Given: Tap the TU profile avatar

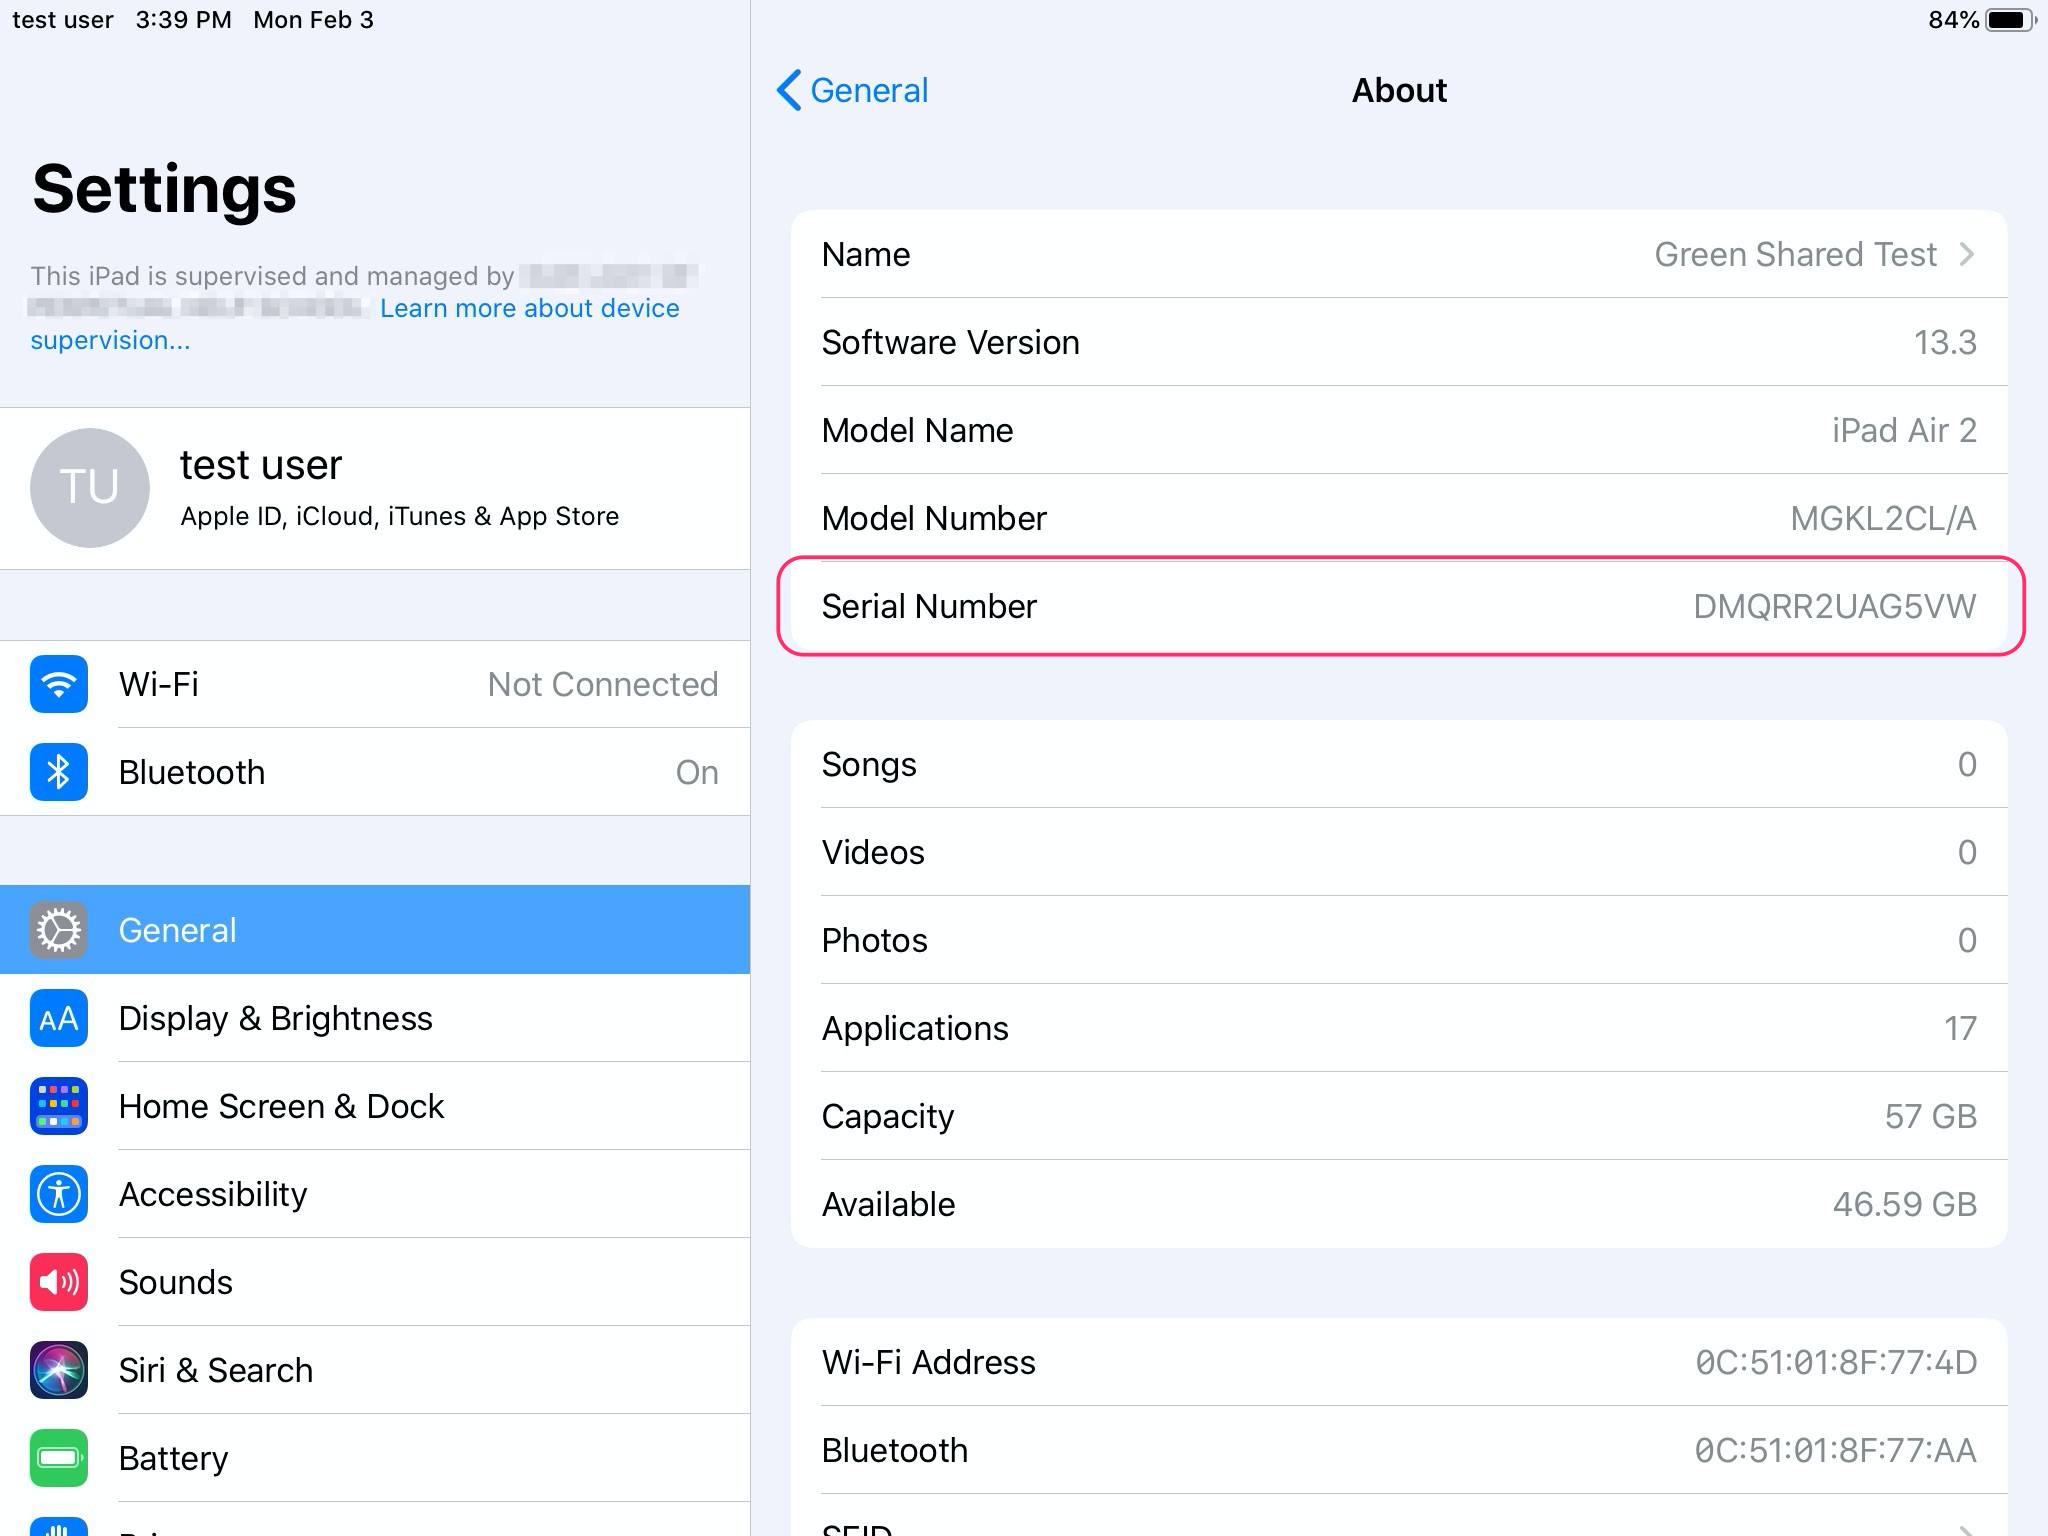Looking at the screenshot, I should point(90,488).
